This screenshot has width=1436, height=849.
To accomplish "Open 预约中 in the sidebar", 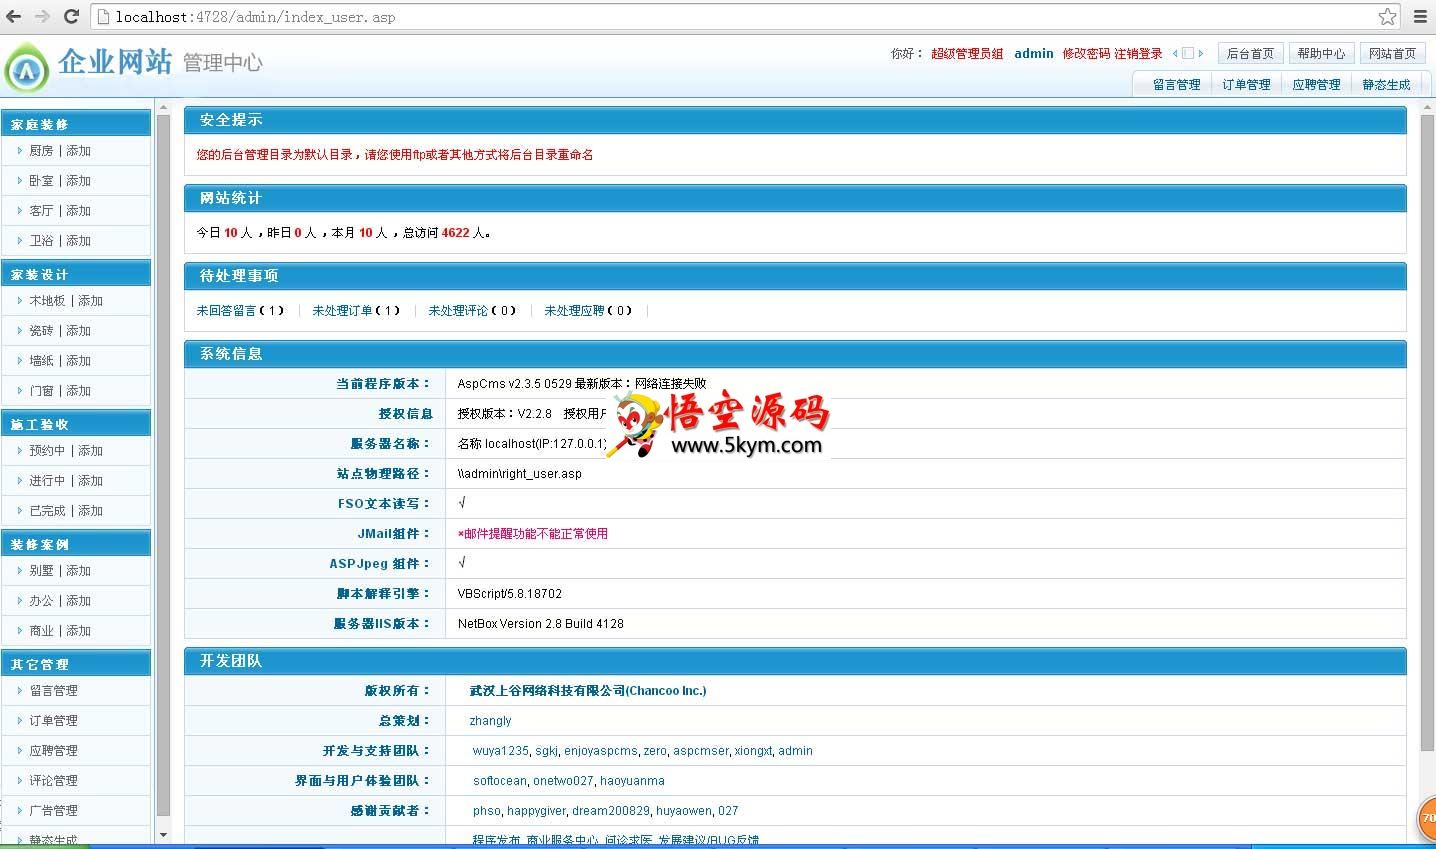I will click(47, 451).
